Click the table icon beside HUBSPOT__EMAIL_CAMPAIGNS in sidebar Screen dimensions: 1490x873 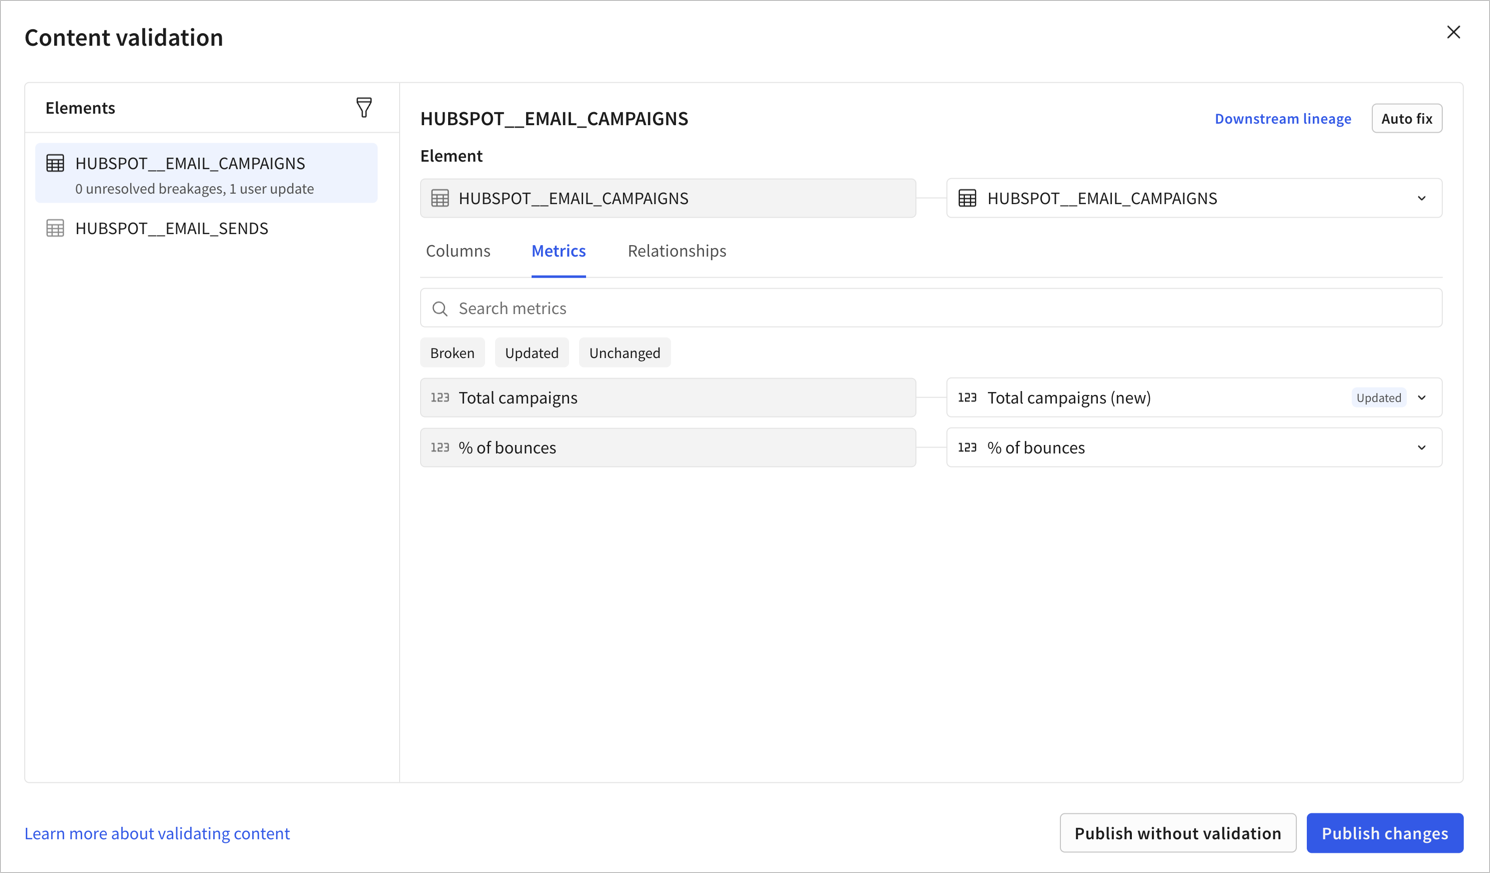coord(54,163)
